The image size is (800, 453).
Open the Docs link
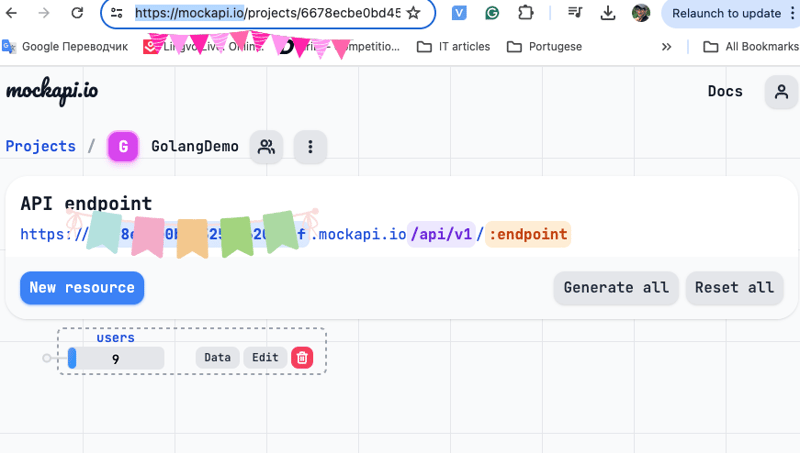coord(725,91)
